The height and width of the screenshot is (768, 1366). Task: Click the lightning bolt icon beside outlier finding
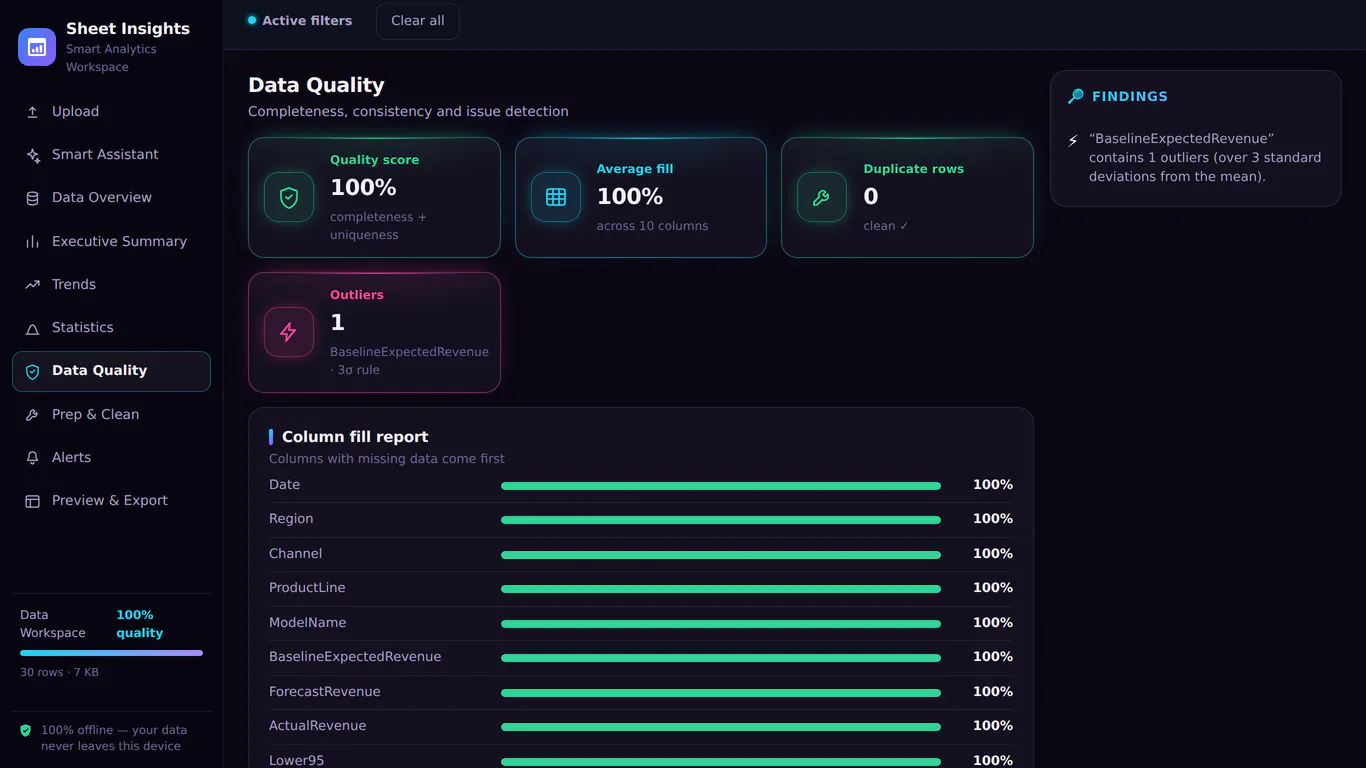tap(1073, 141)
